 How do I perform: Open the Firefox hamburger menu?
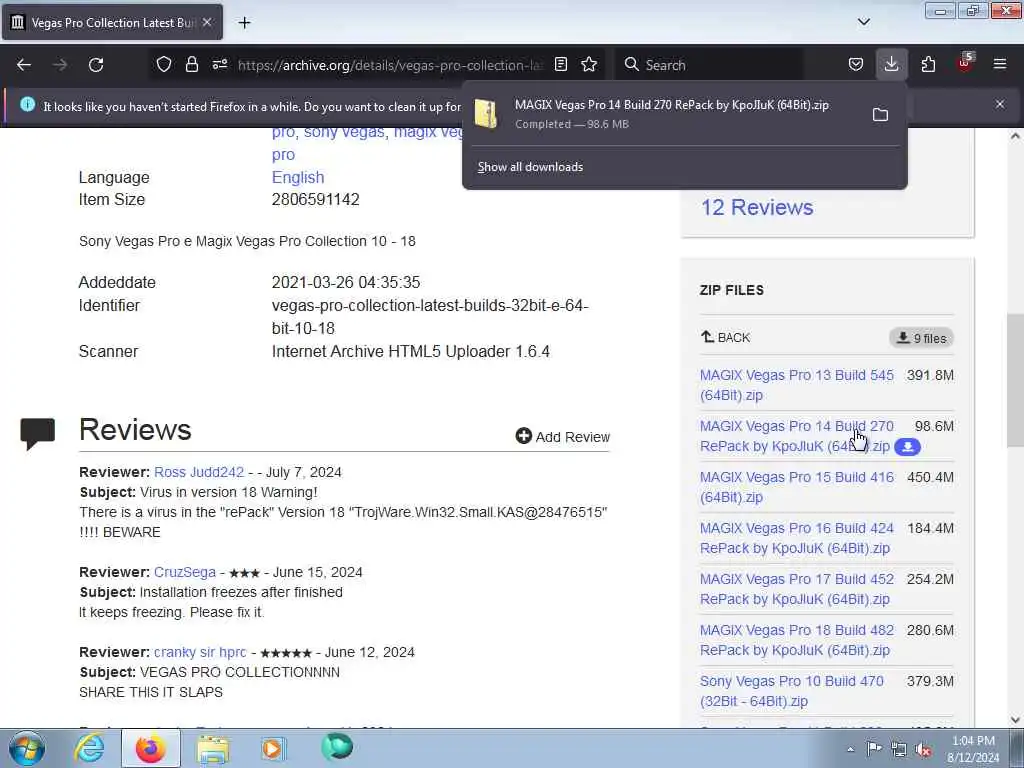pos(1000,64)
